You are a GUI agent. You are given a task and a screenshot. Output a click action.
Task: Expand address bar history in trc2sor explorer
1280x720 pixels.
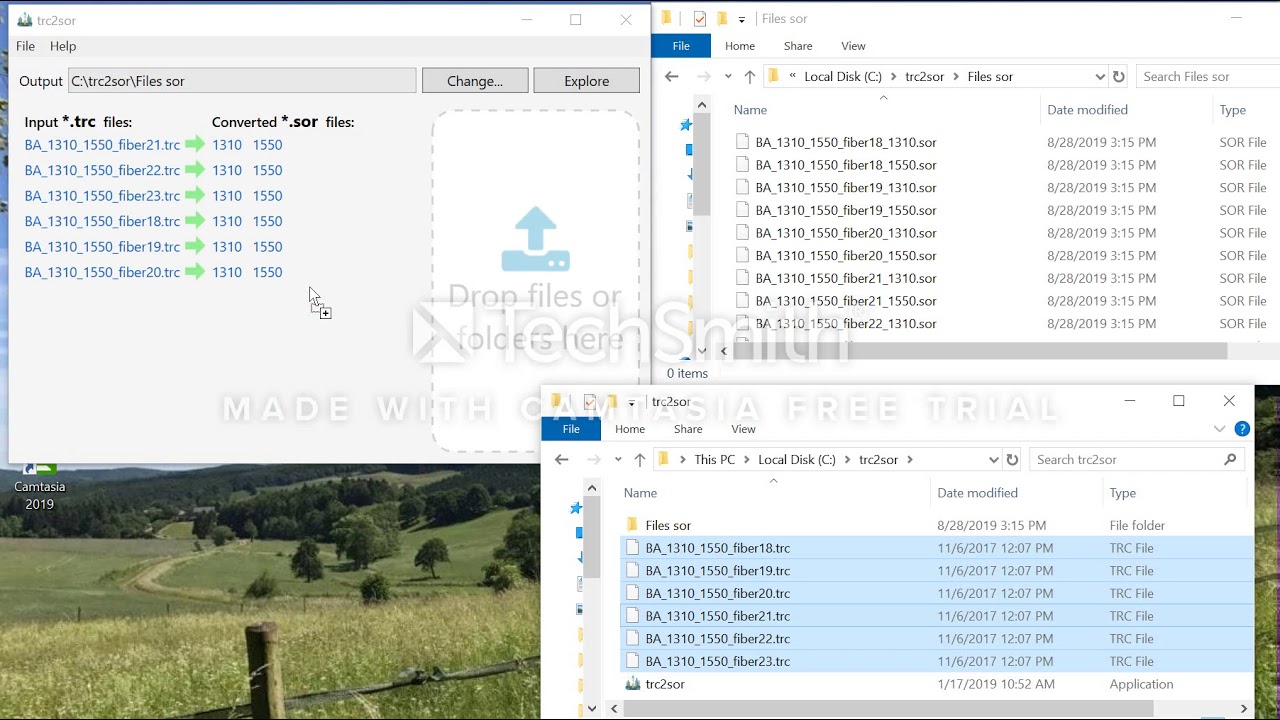point(993,460)
